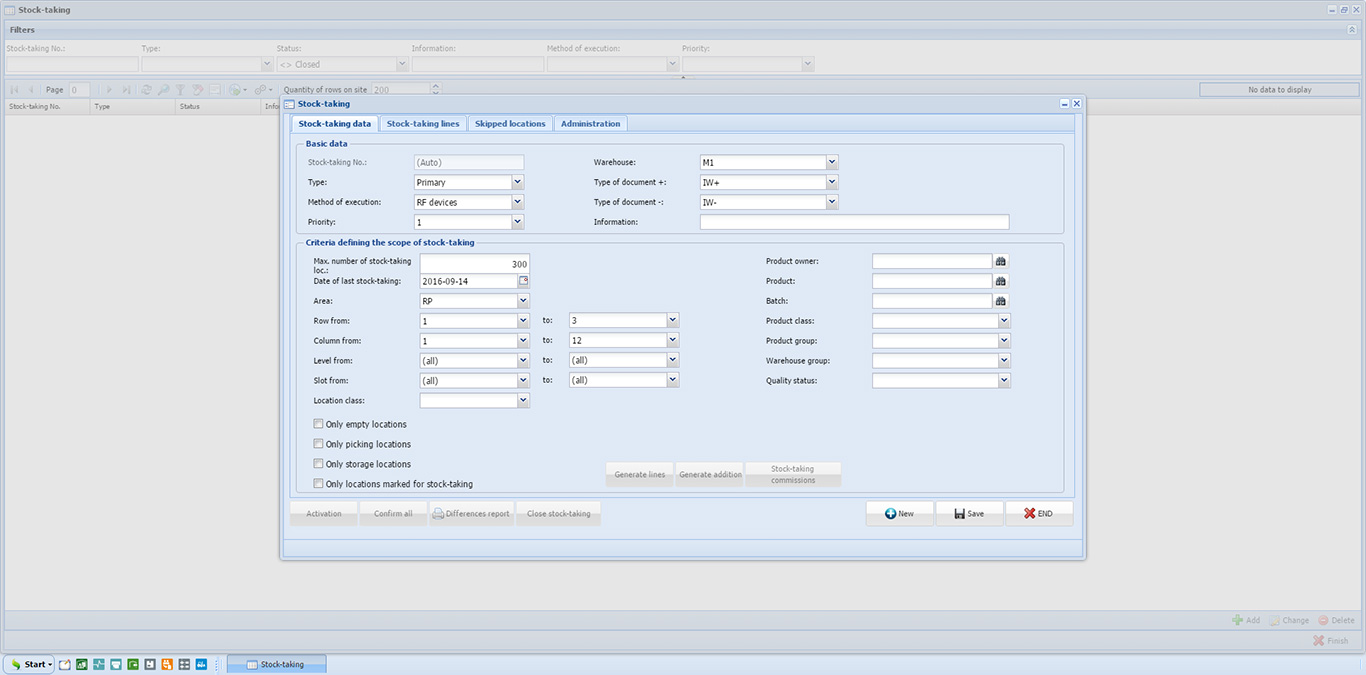
Task: Expand the Area dropdown showing RP
Action: coord(523,301)
